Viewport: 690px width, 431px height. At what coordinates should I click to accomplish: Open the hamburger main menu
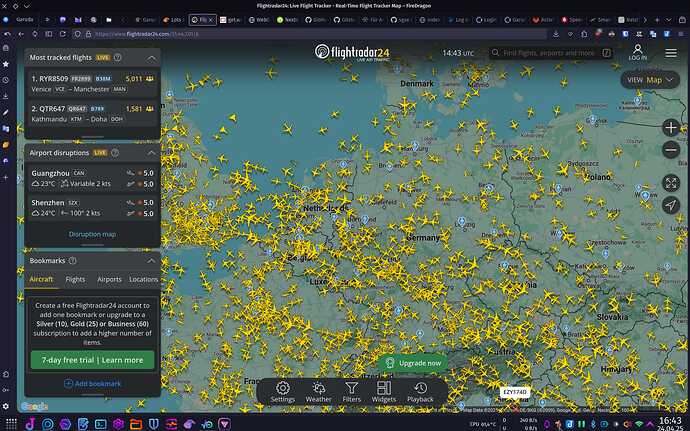(x=671, y=53)
